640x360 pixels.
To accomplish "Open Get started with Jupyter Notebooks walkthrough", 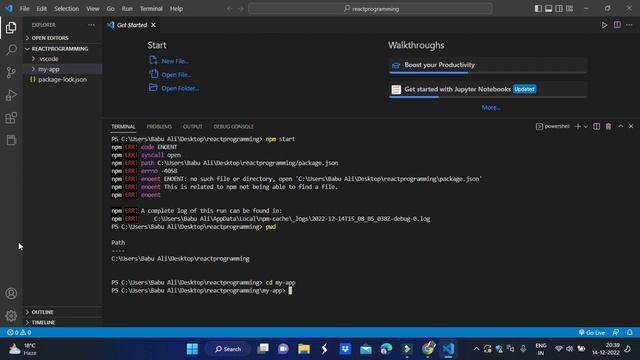I will [x=488, y=89].
